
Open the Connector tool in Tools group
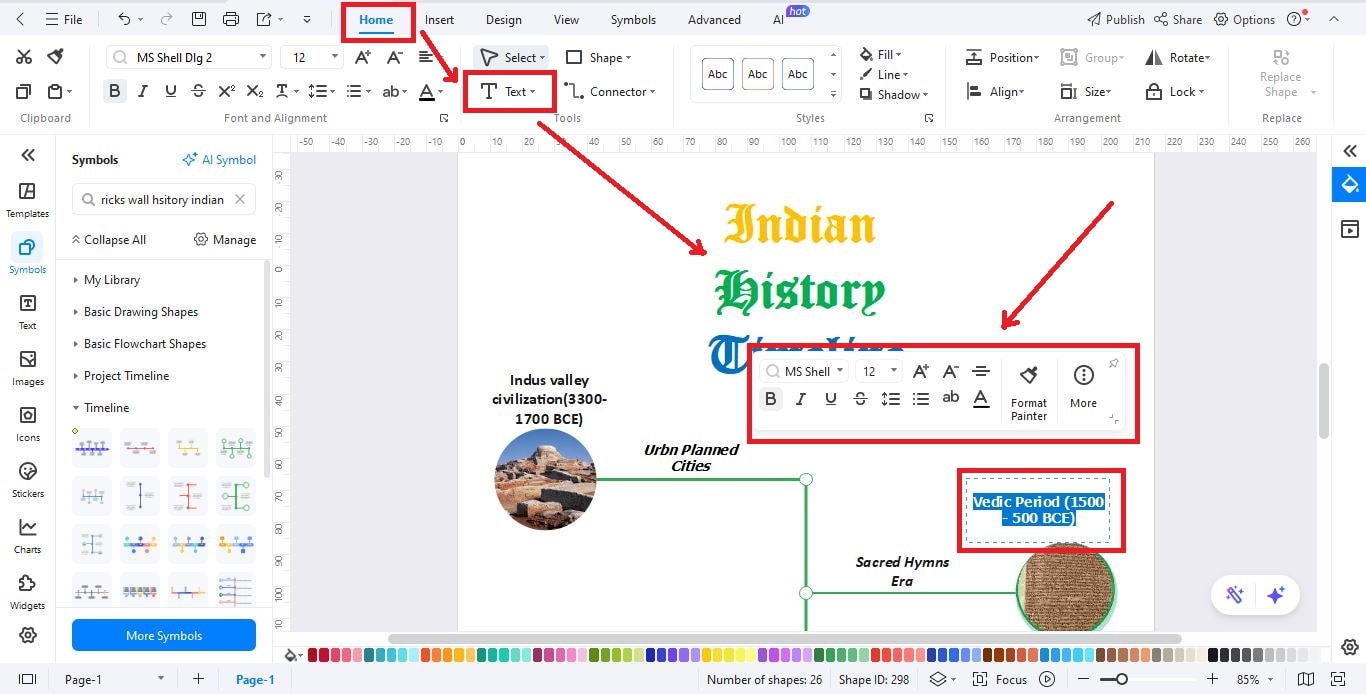(x=611, y=91)
